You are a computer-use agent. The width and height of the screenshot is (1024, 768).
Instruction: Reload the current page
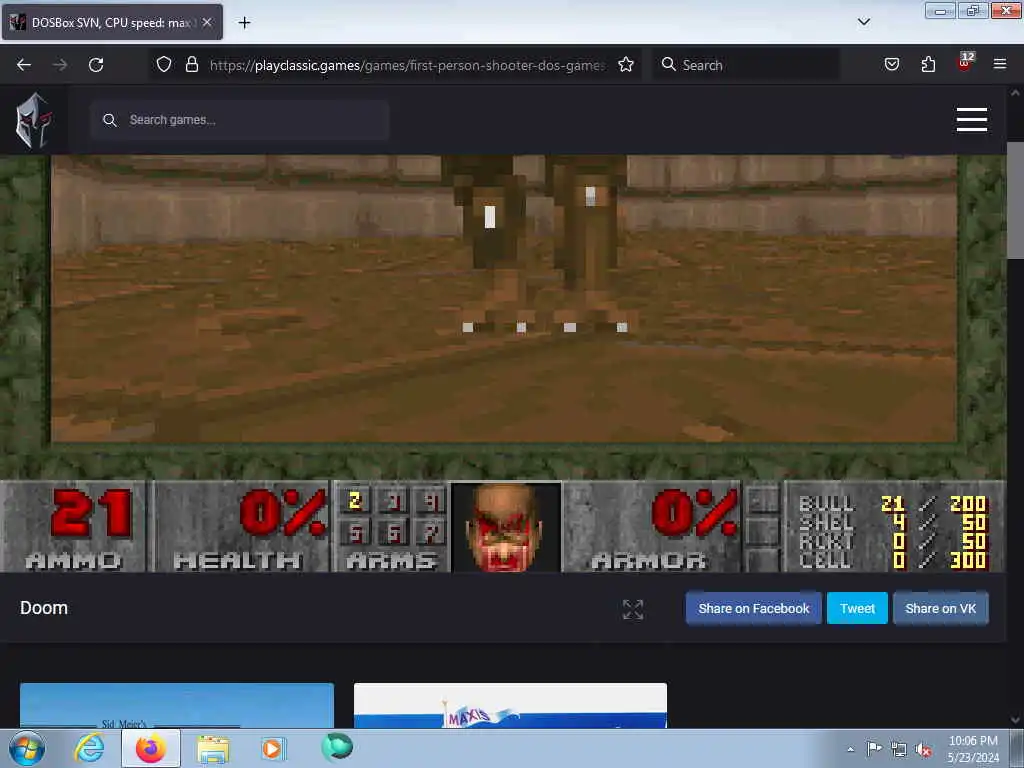click(x=96, y=65)
